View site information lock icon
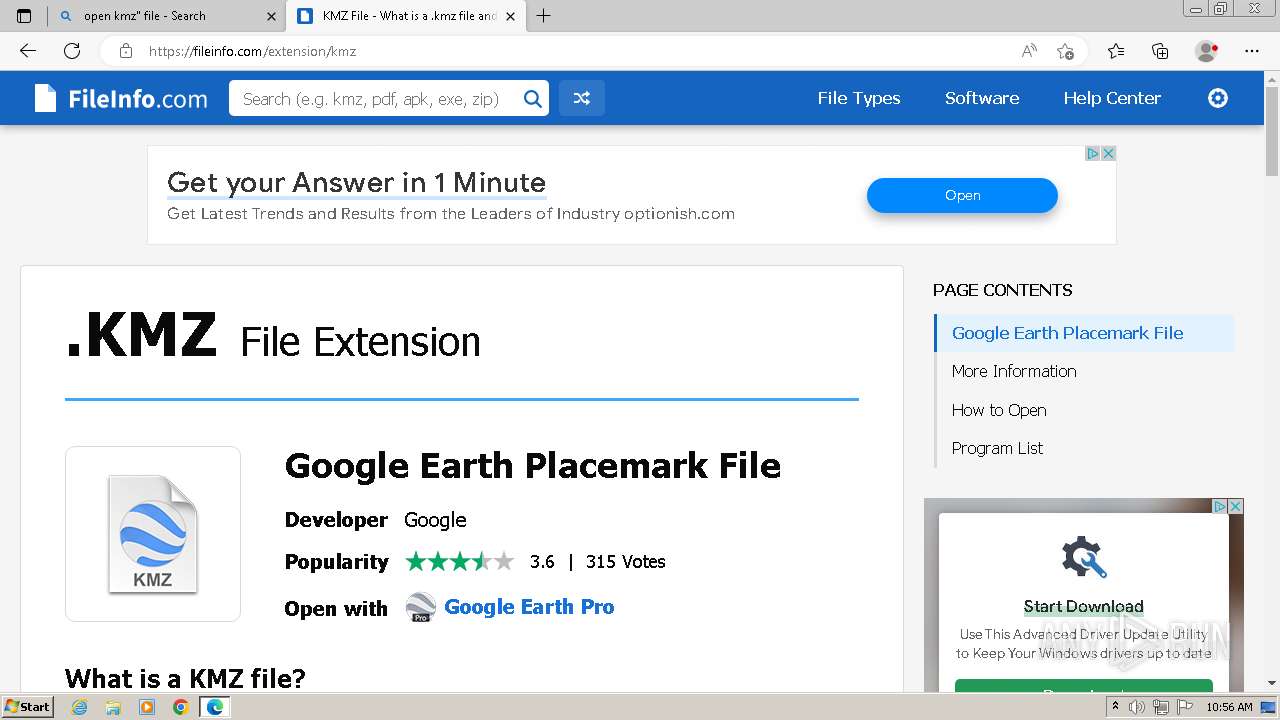This screenshot has height=720, width=1280. click(126, 51)
